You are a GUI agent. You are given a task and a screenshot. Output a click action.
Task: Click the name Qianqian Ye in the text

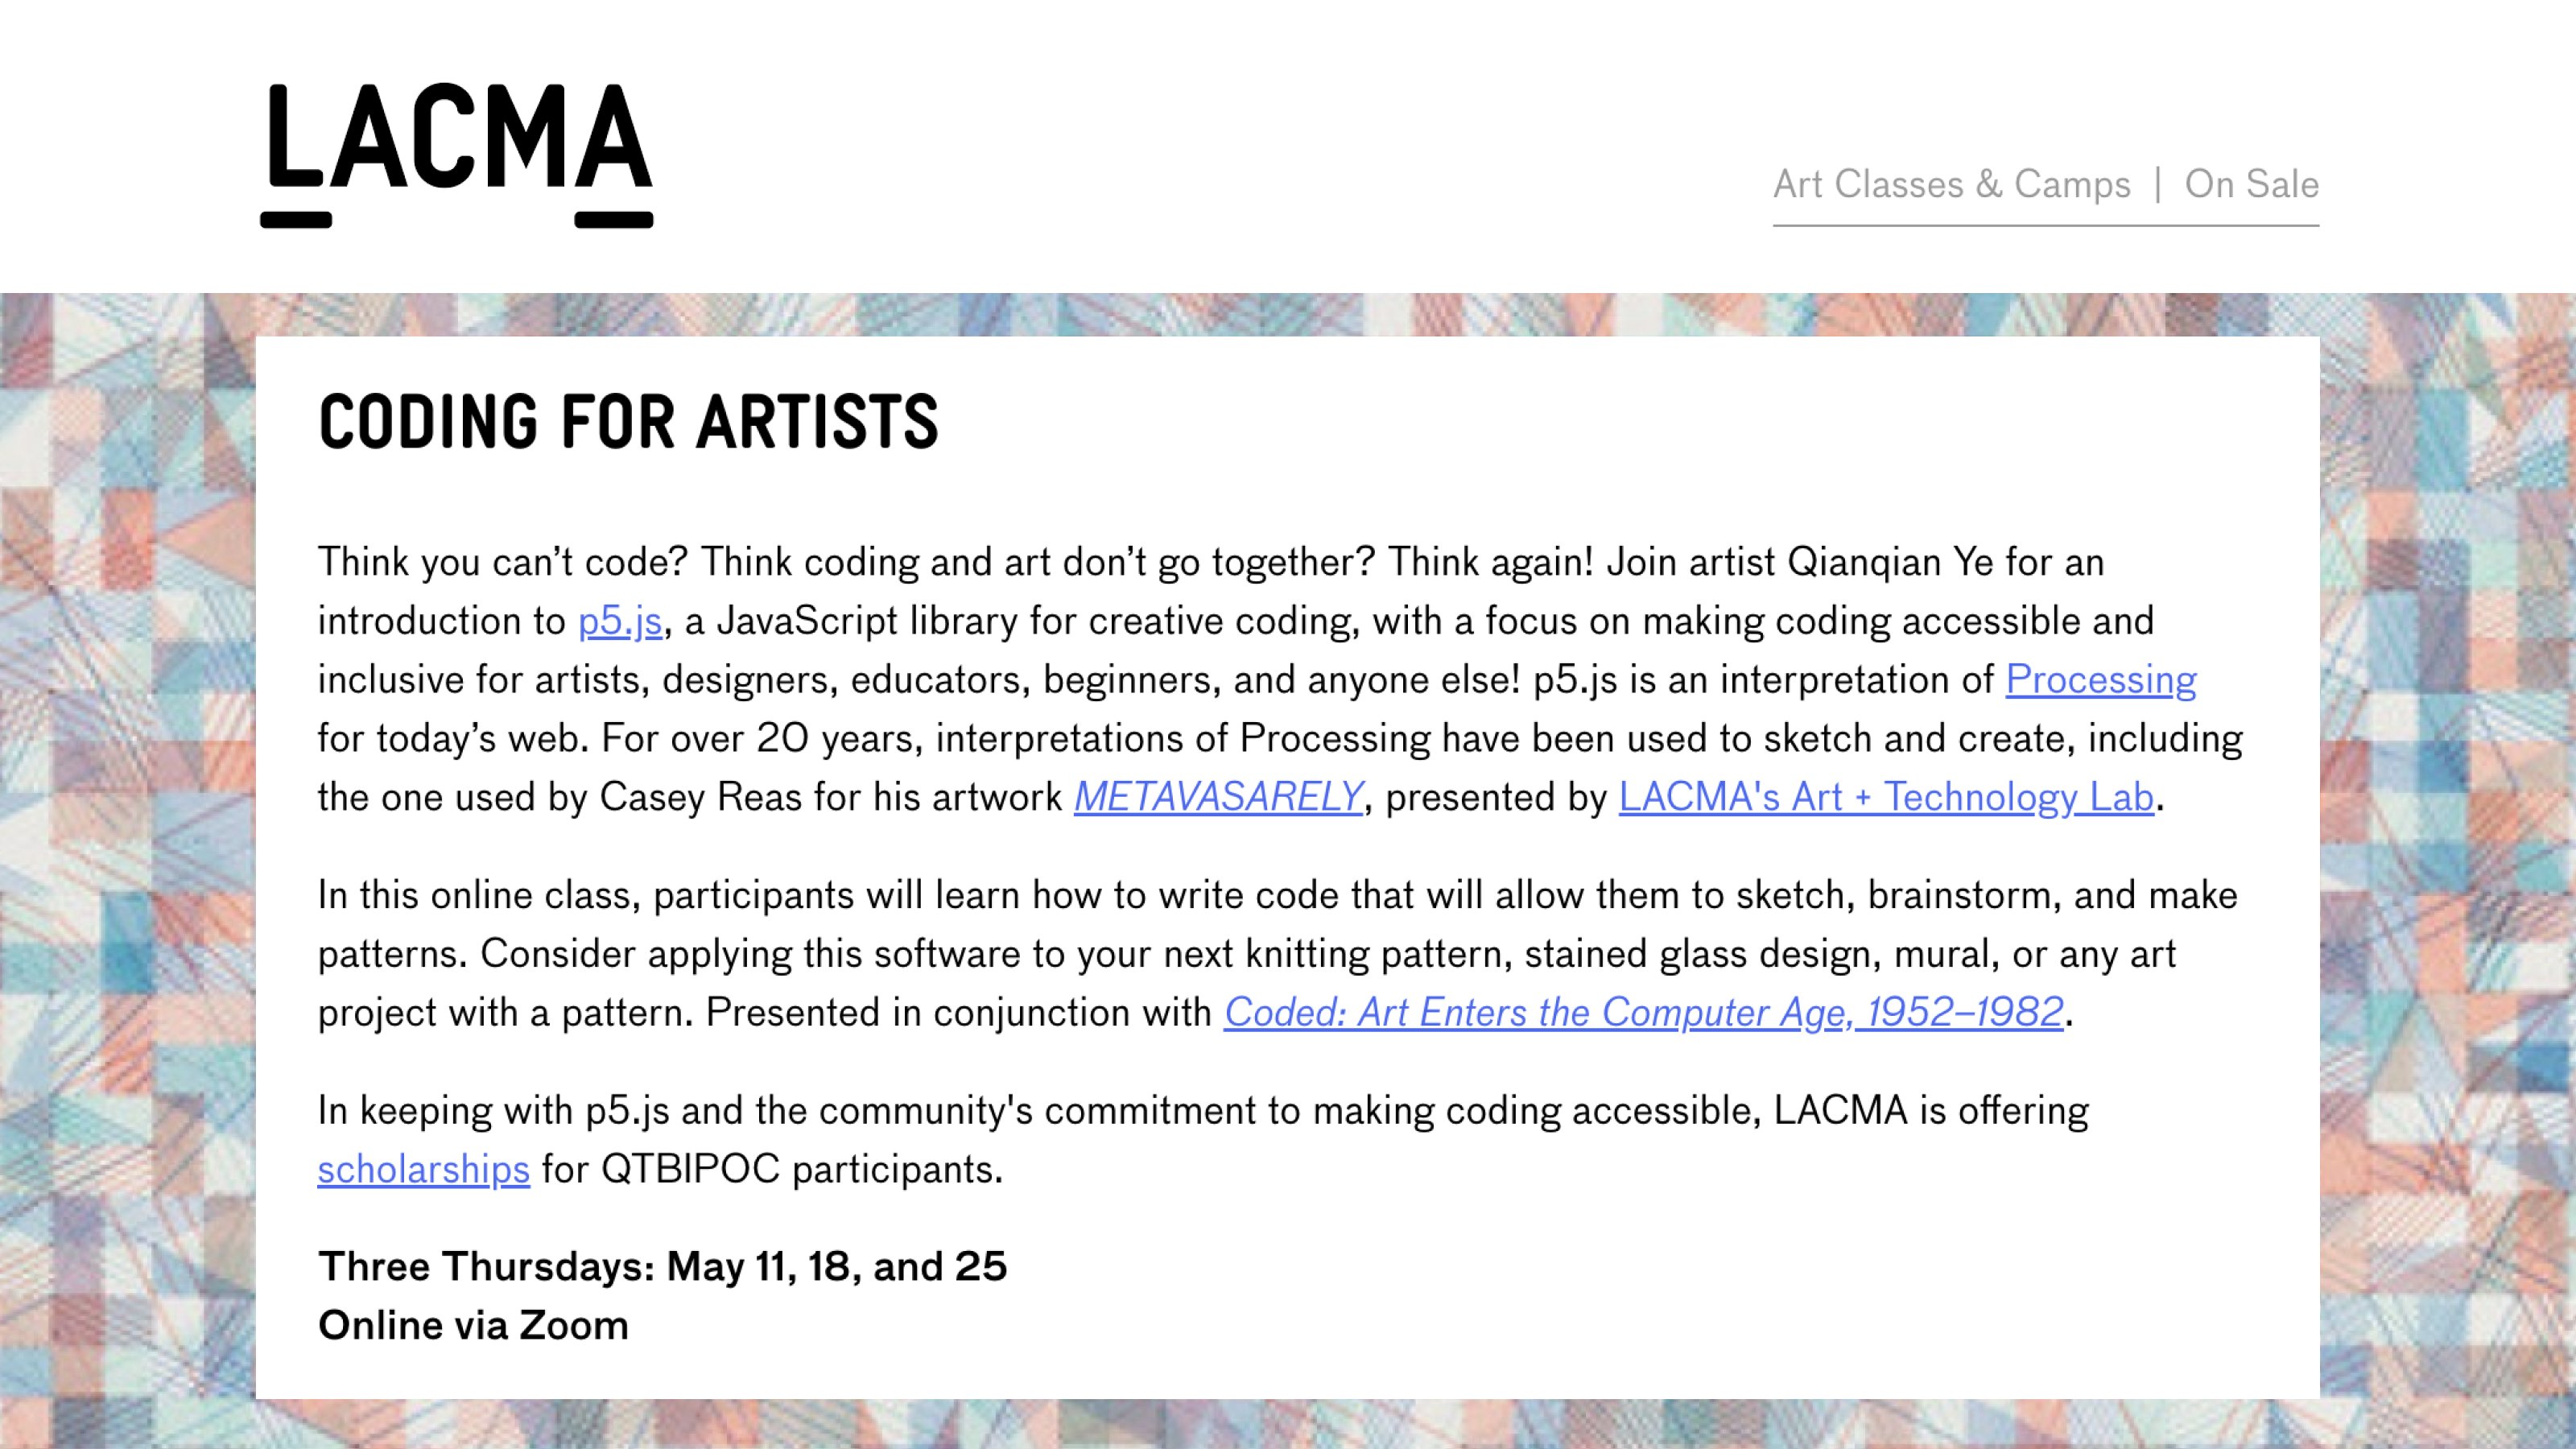1890,562
